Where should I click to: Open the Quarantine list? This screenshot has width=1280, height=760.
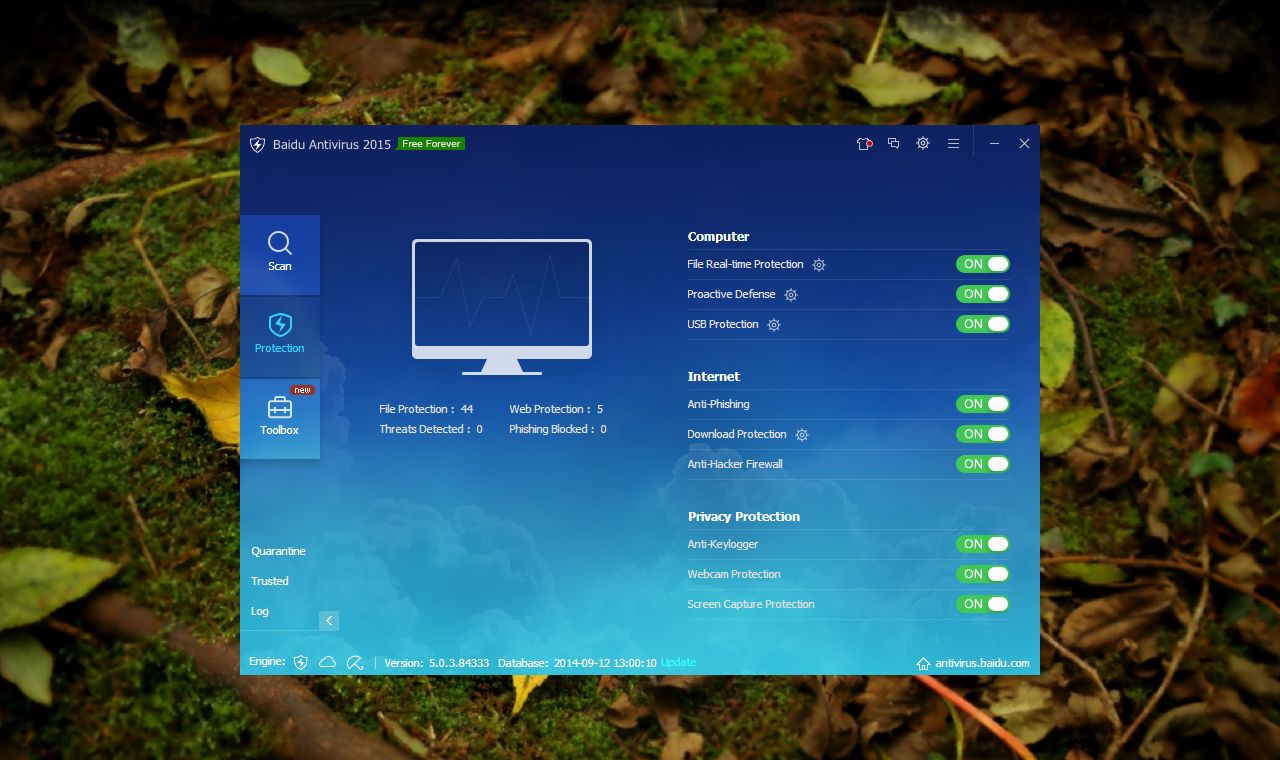click(x=278, y=551)
